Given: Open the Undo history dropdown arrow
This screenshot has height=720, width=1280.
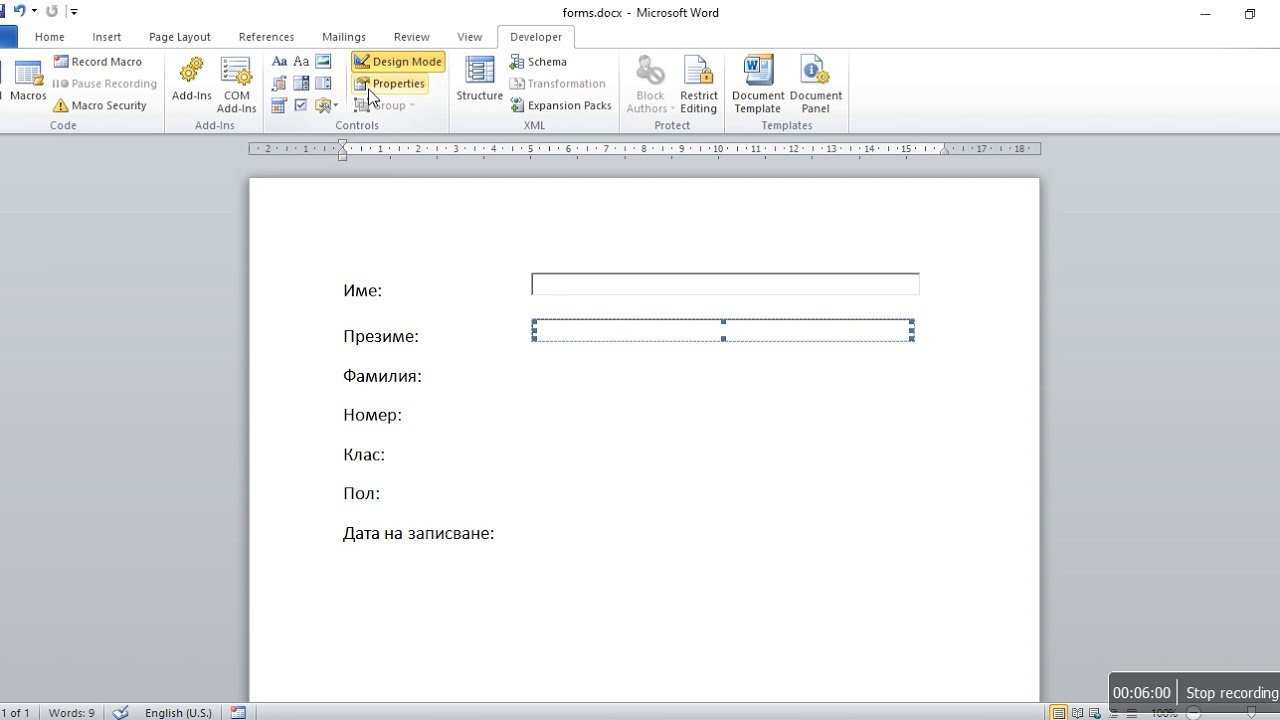Looking at the screenshot, I should 34,12.
